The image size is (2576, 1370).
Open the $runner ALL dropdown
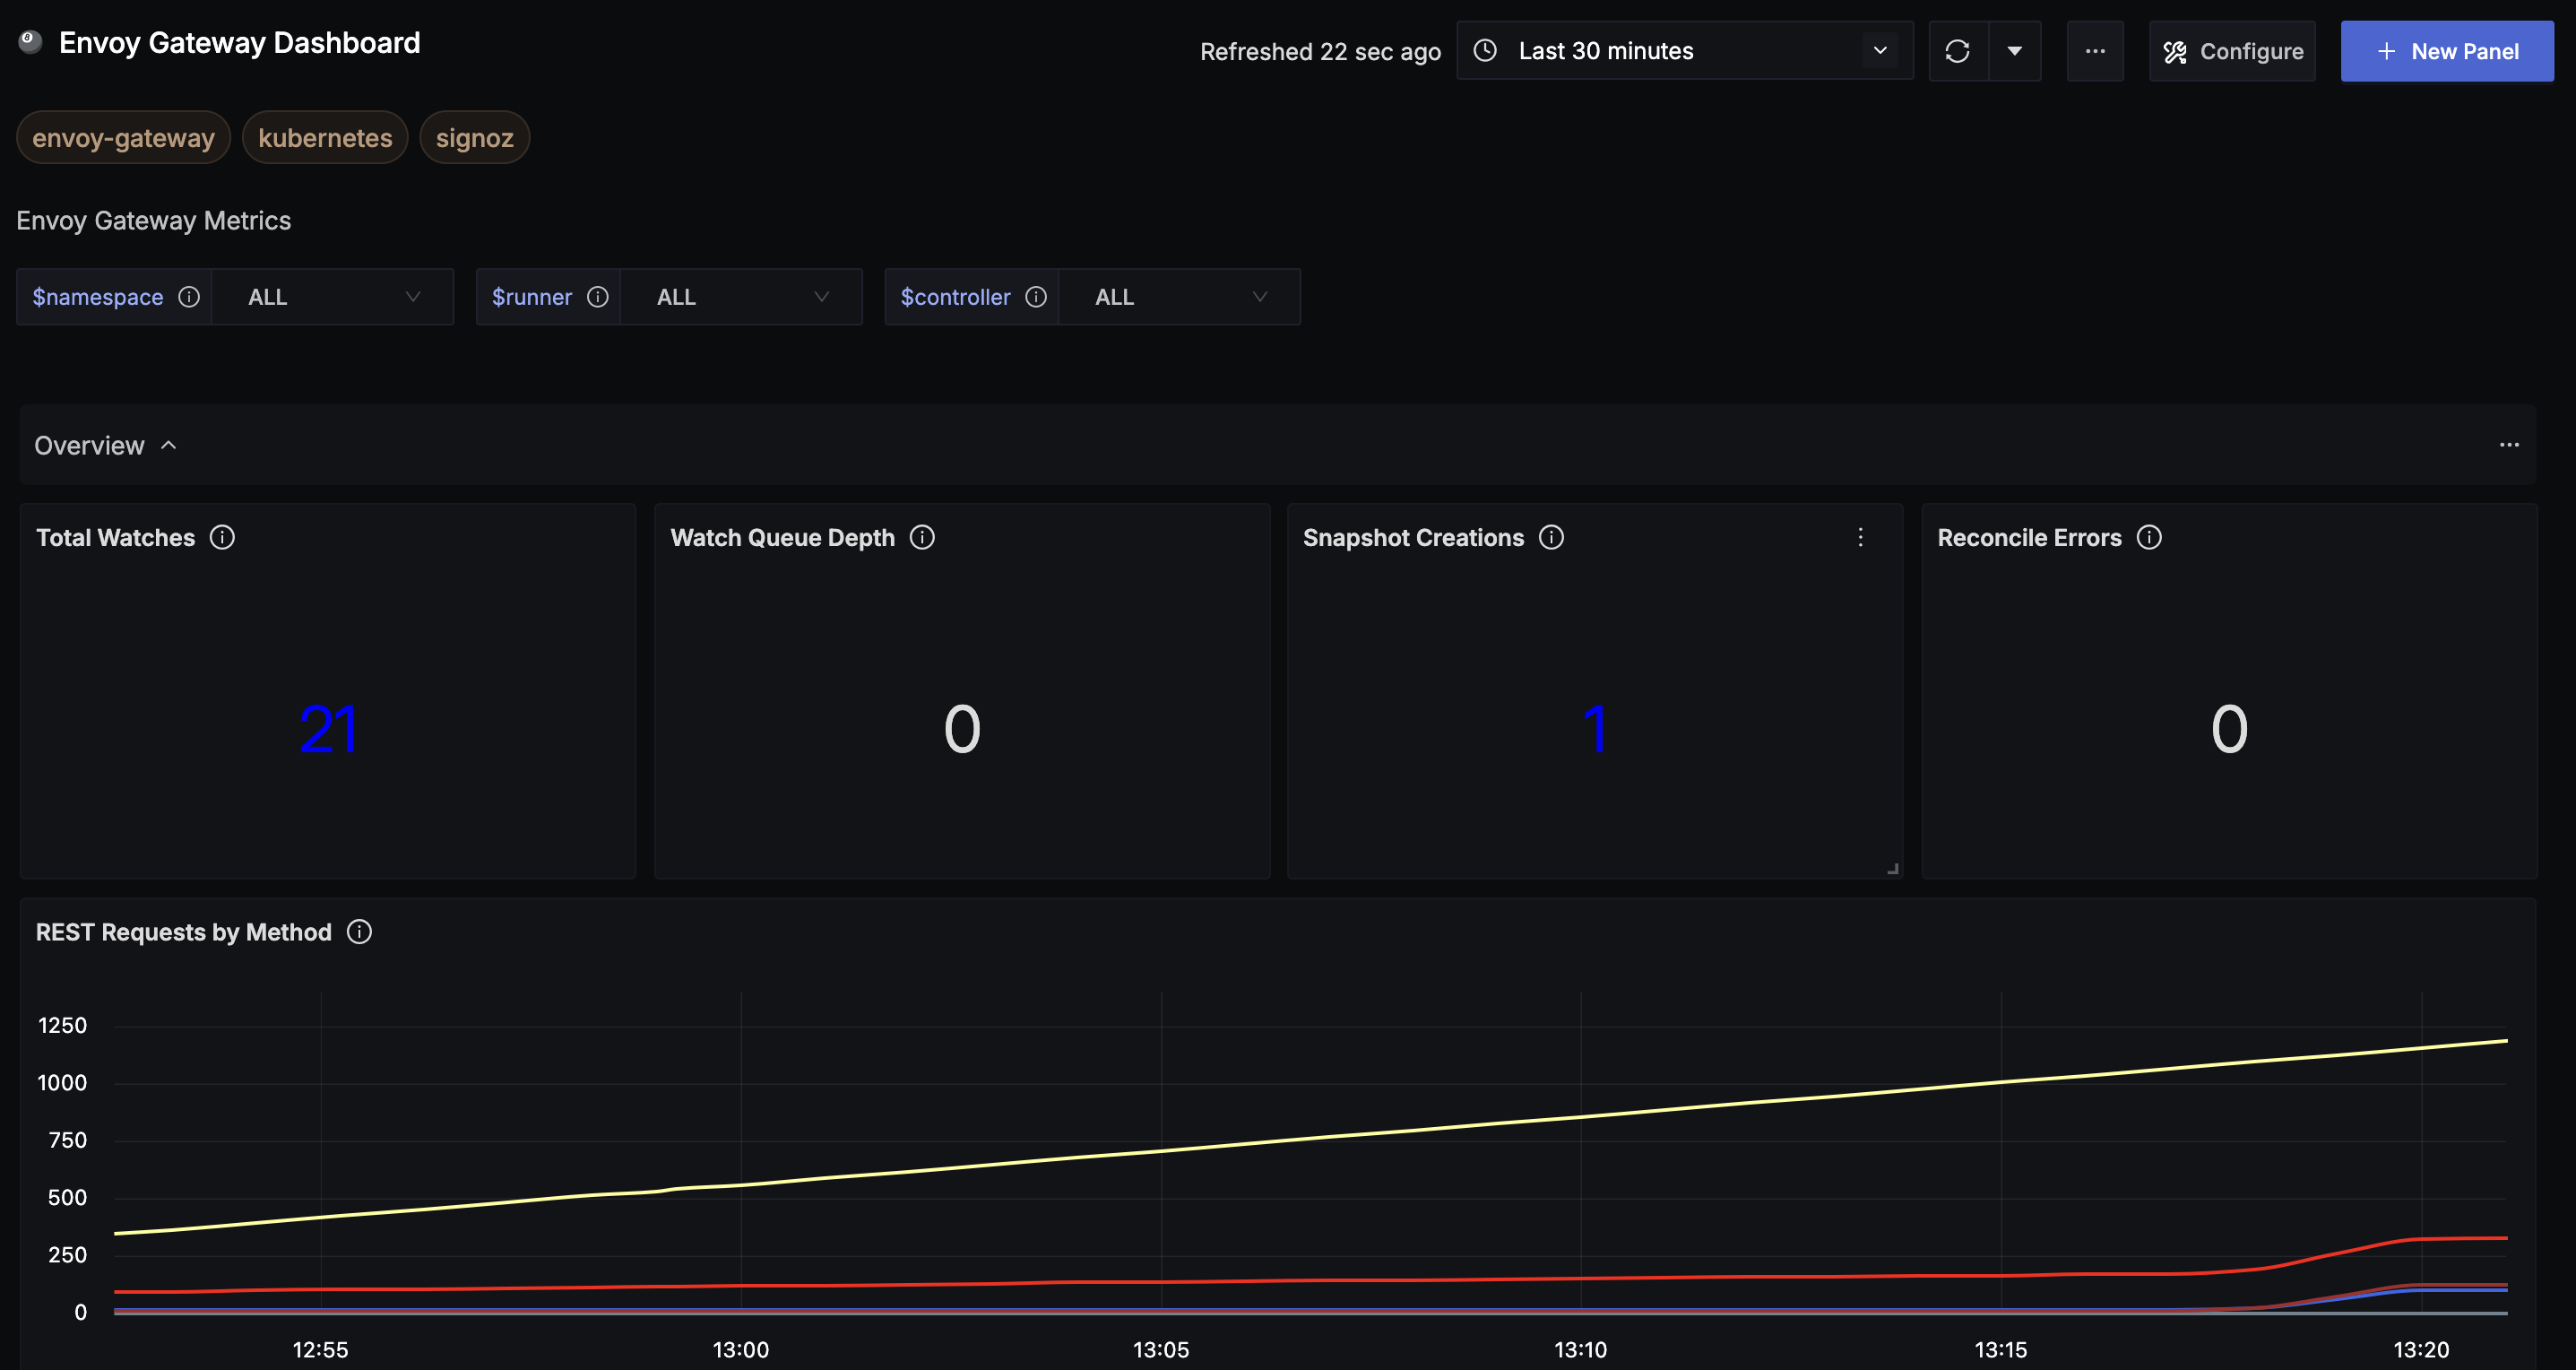click(741, 296)
